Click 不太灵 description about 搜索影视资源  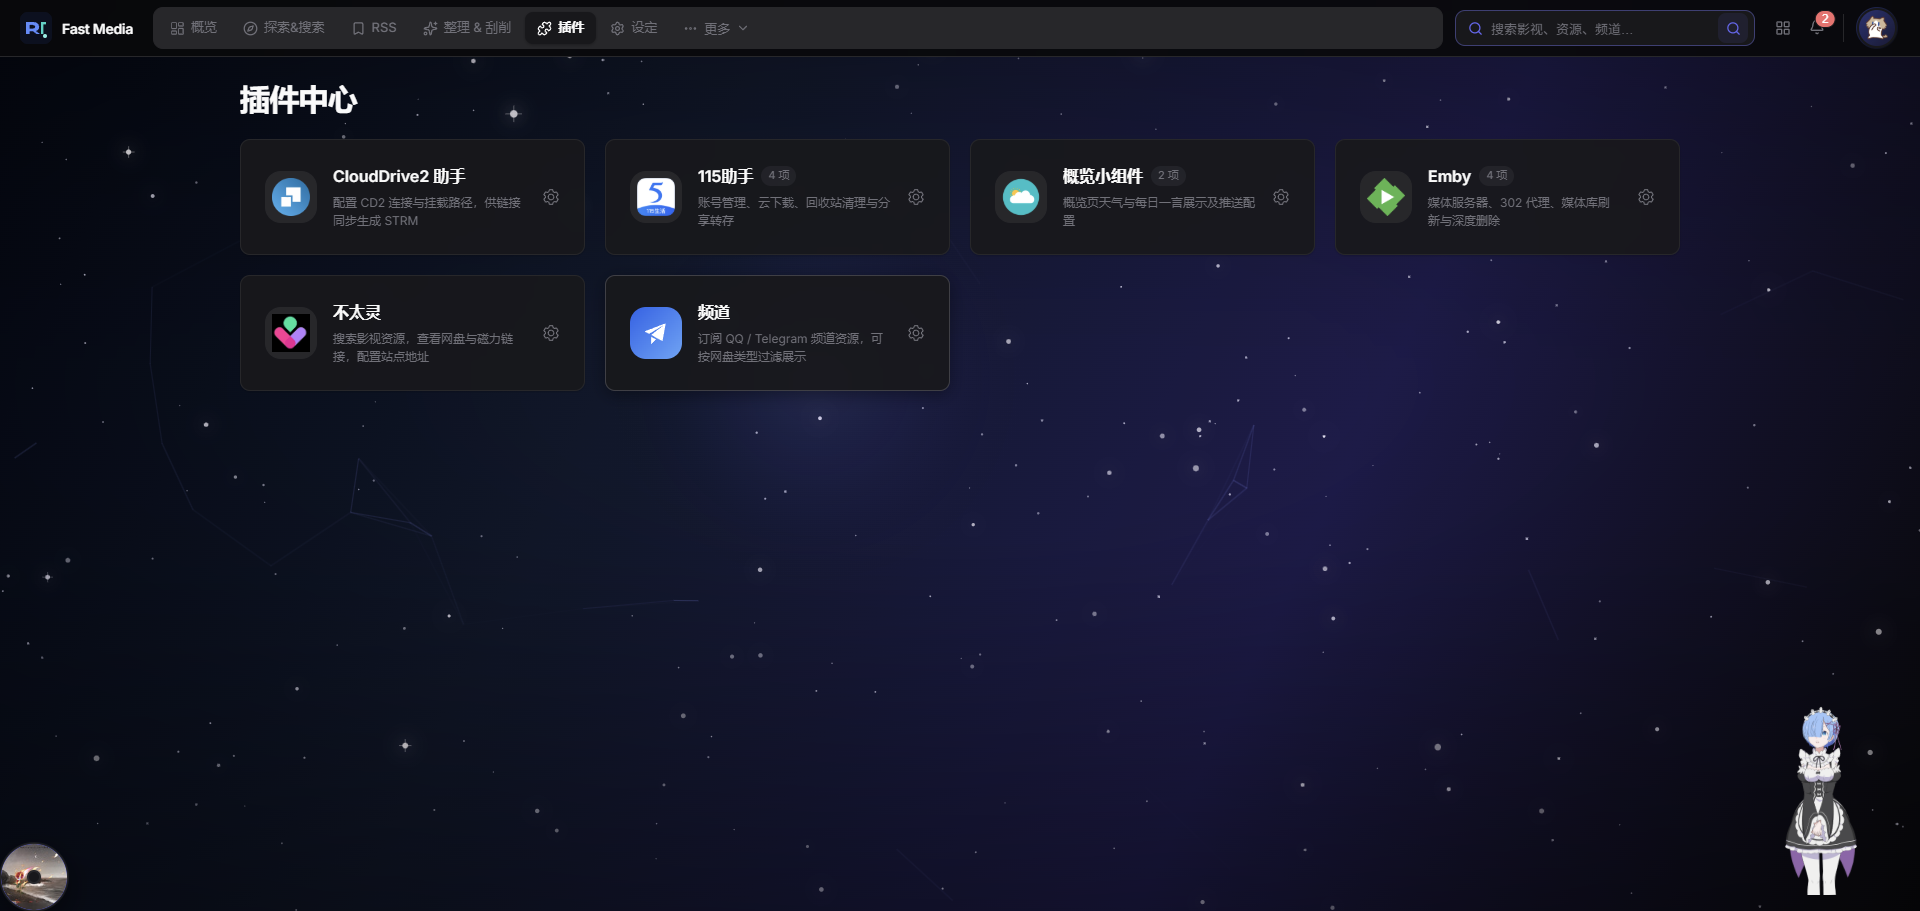pos(423,347)
